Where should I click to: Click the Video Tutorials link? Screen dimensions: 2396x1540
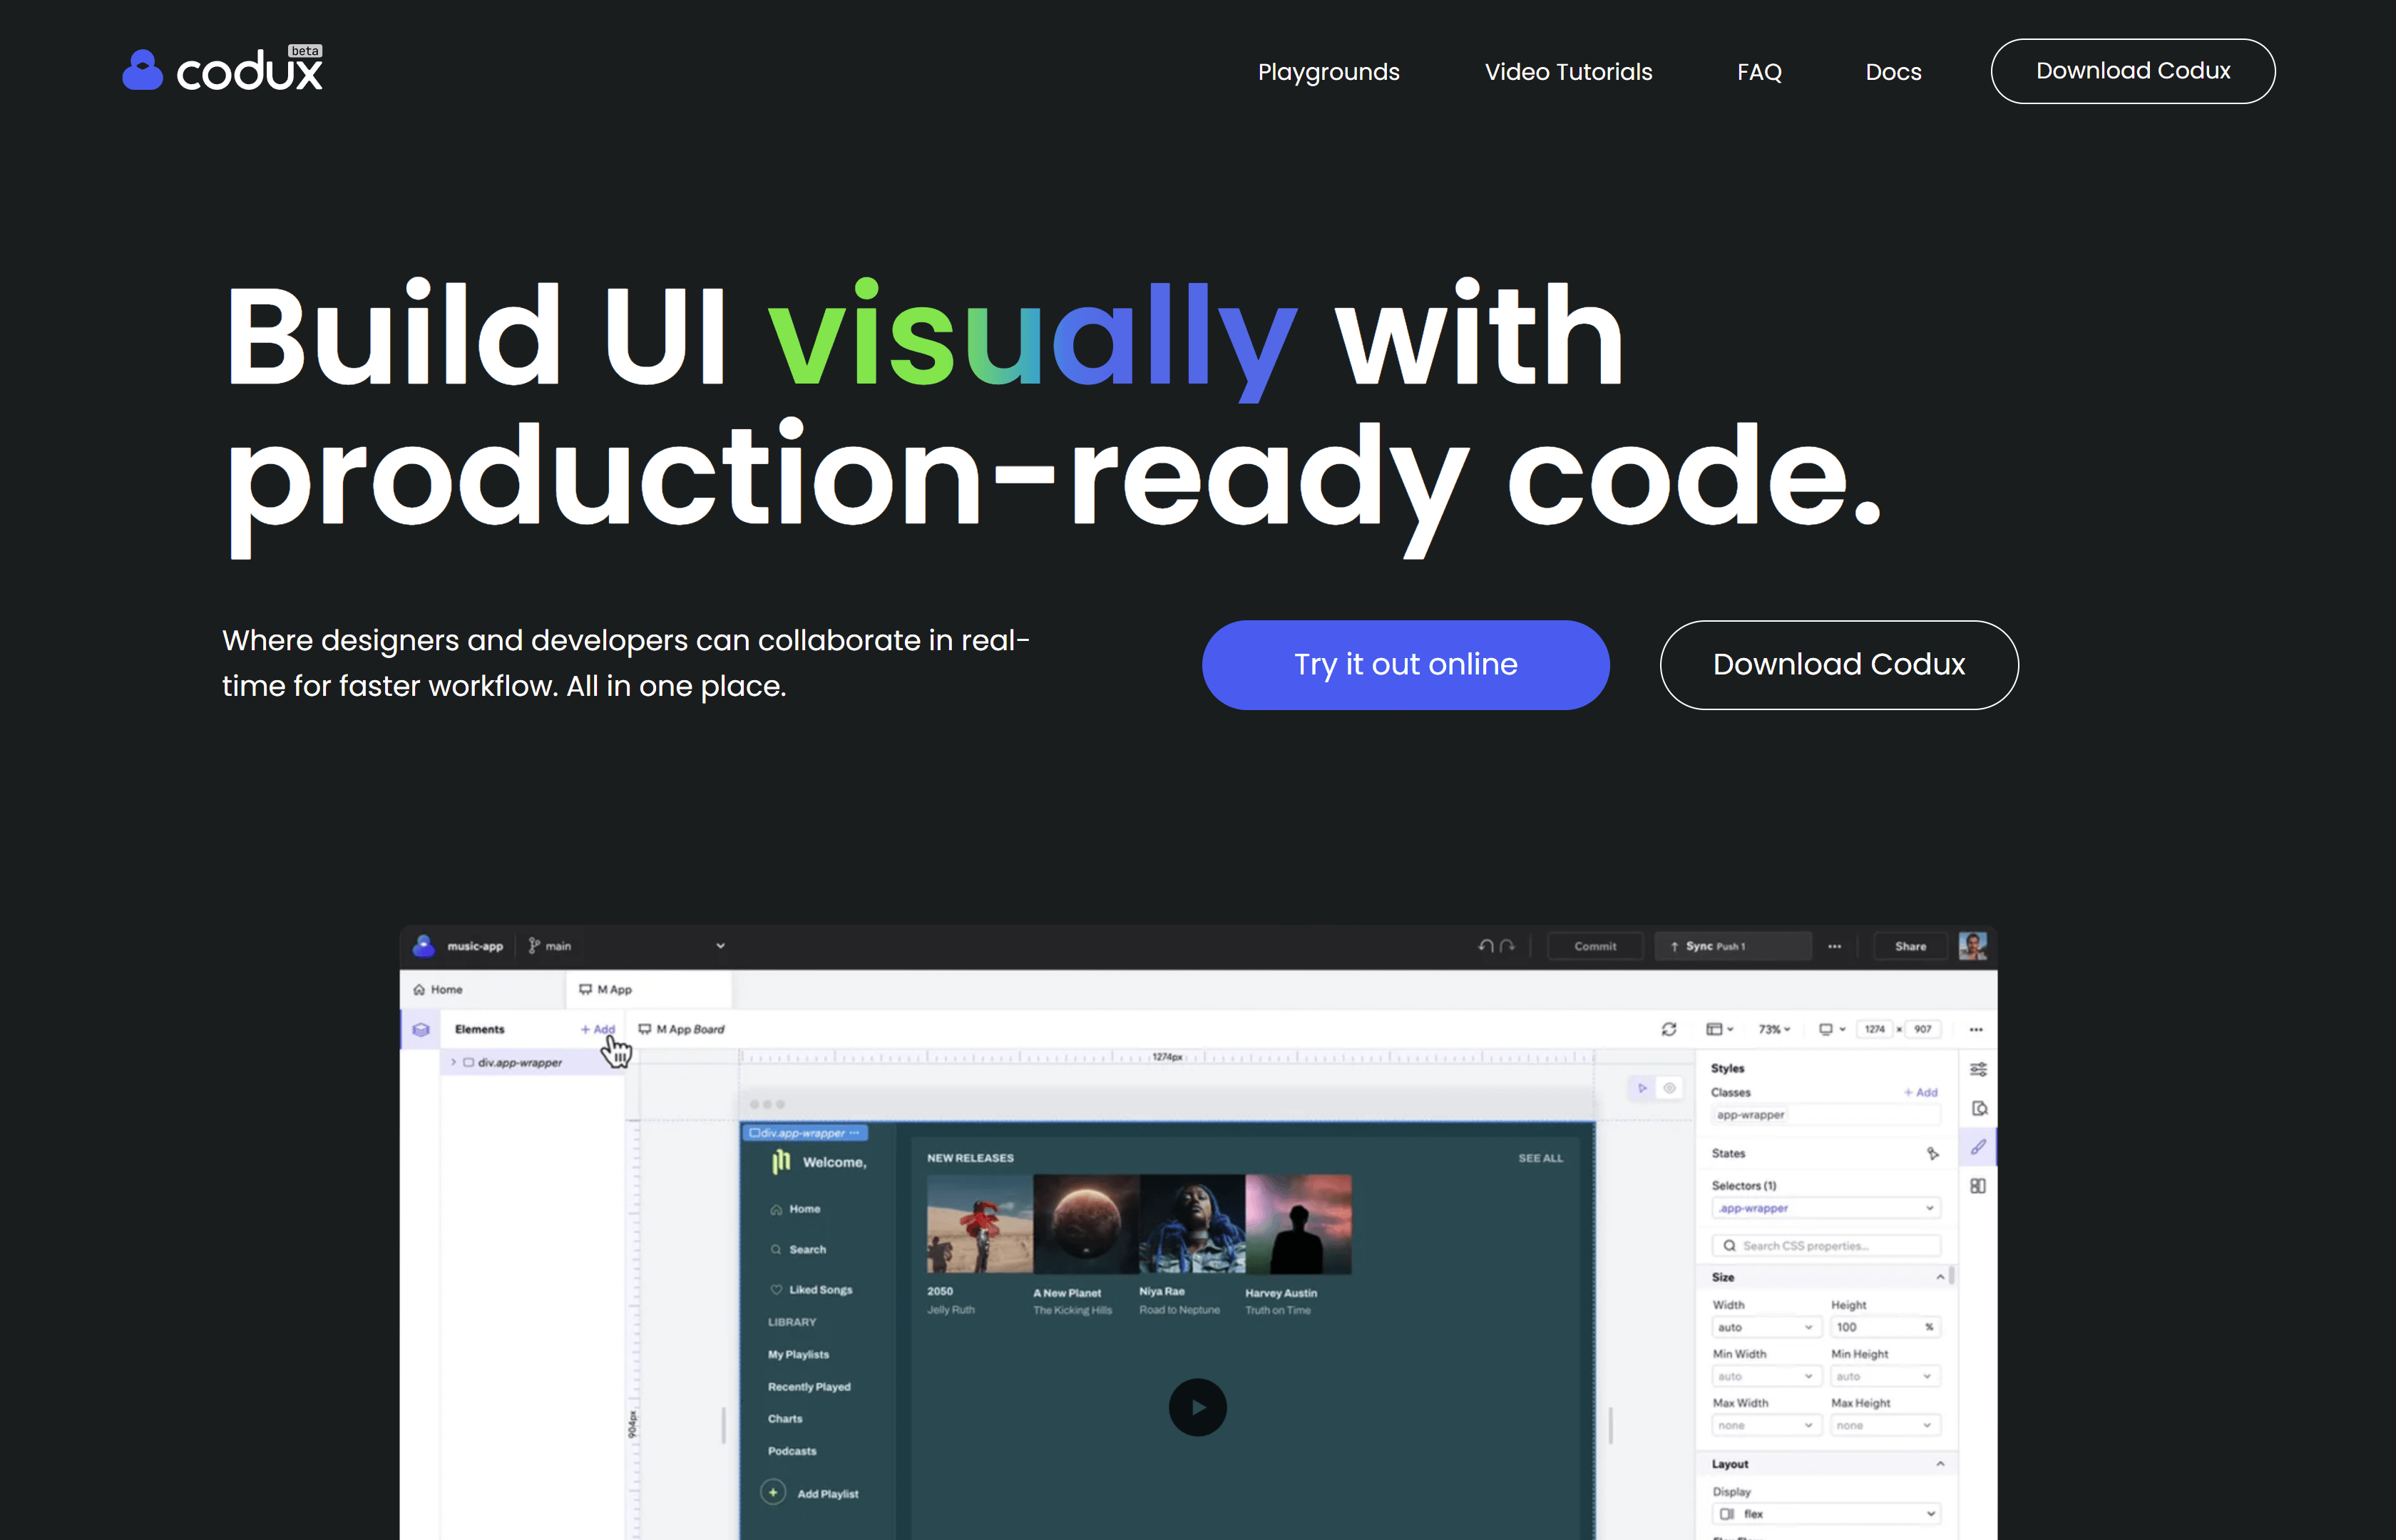pos(1568,72)
